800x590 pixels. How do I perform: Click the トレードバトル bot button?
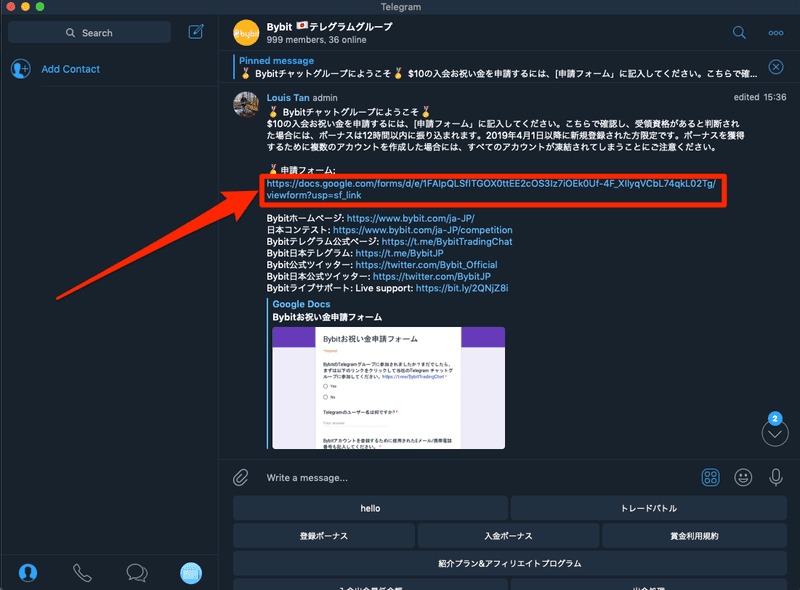[648, 508]
